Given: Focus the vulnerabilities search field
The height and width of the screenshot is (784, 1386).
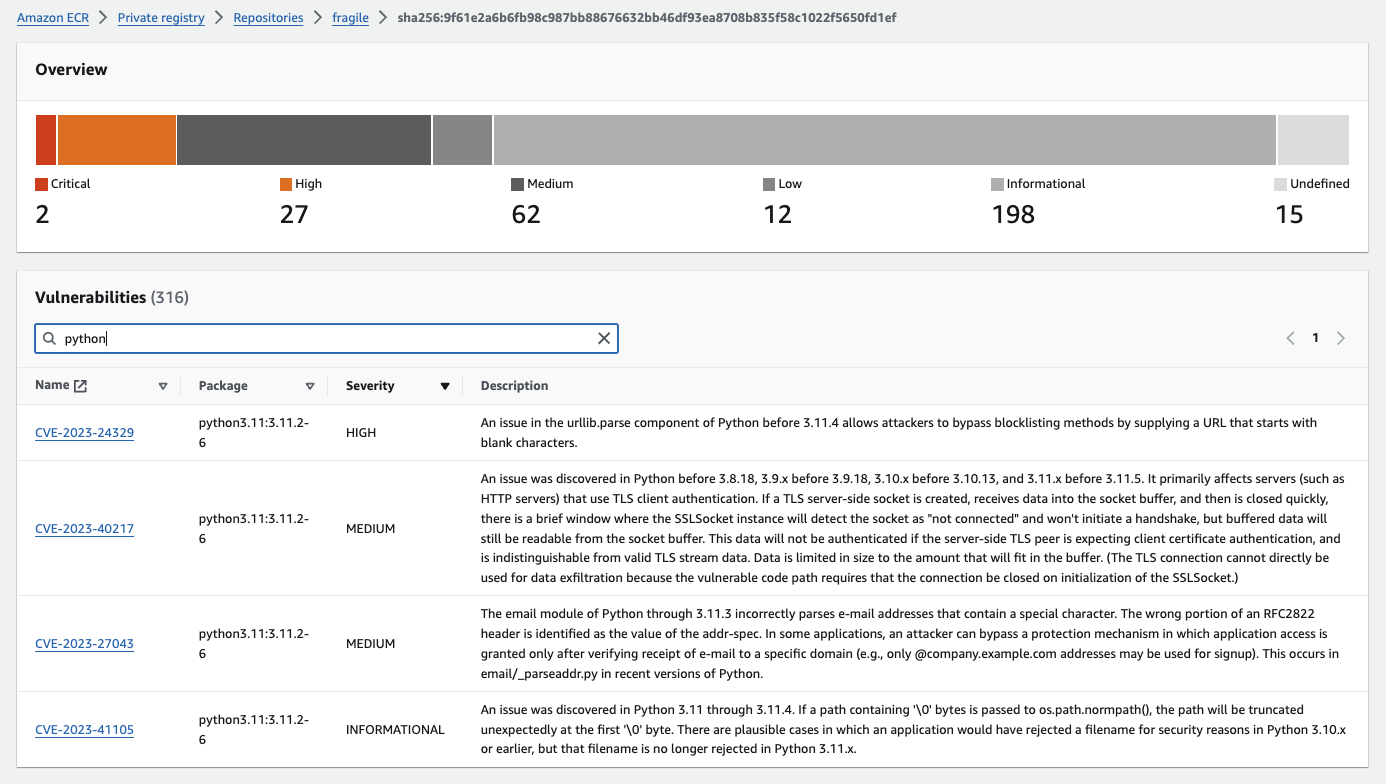Looking at the screenshot, I should [326, 338].
